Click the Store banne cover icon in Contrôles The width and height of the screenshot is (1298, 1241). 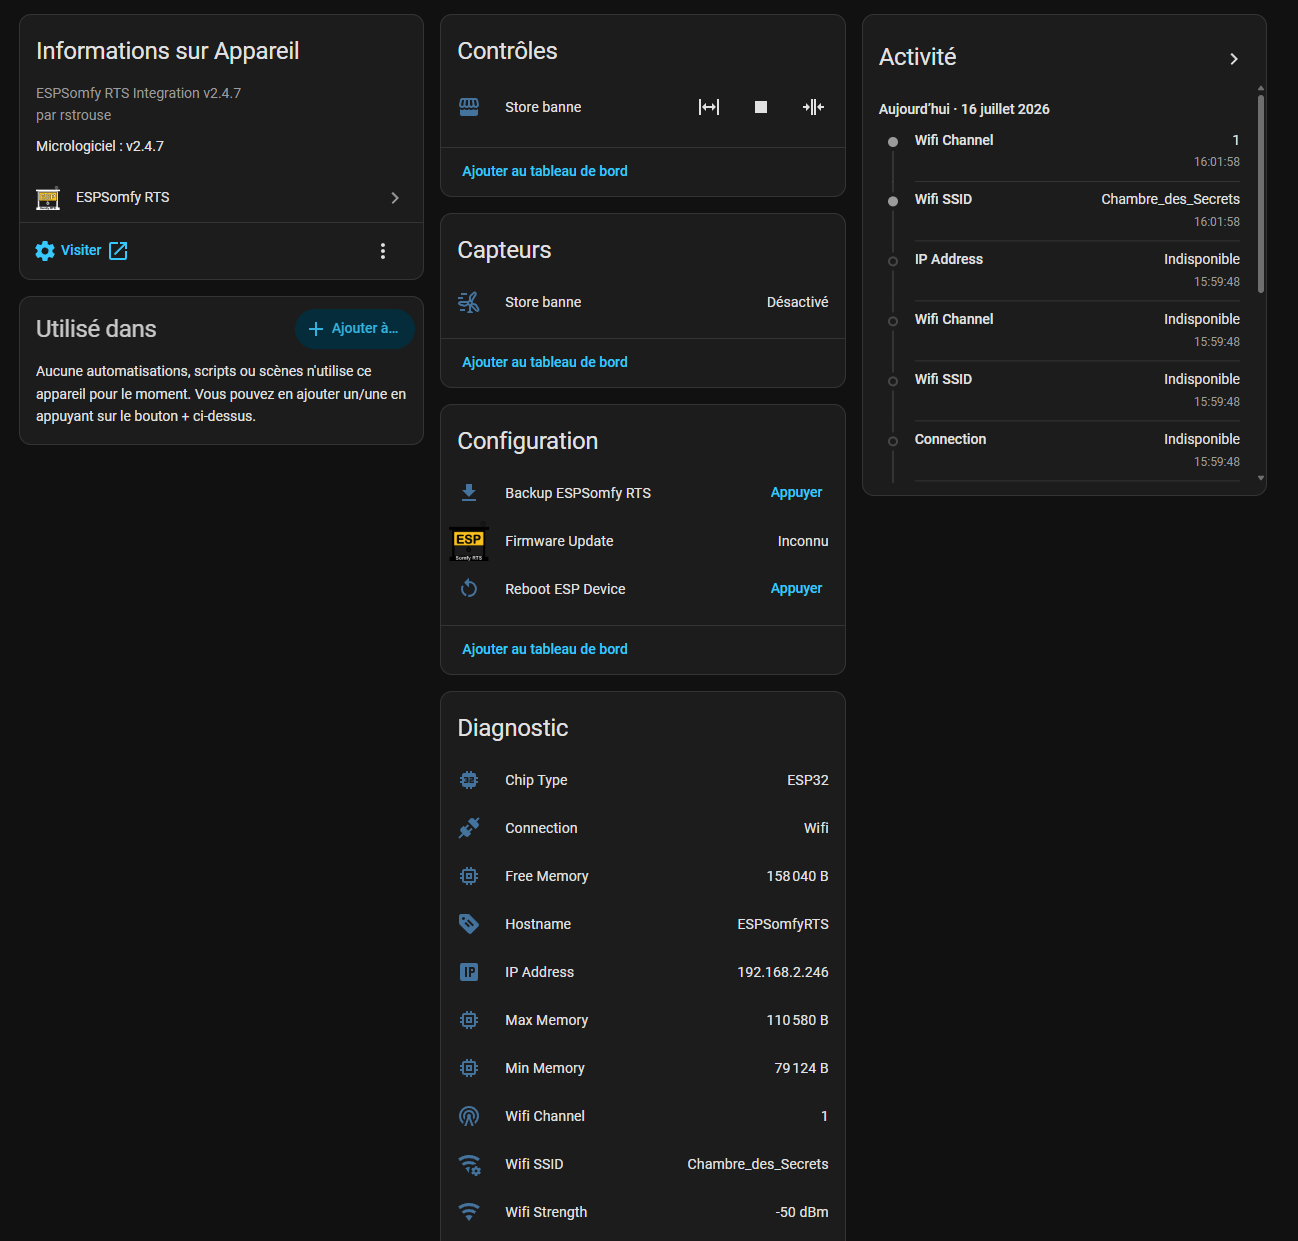[x=469, y=107]
